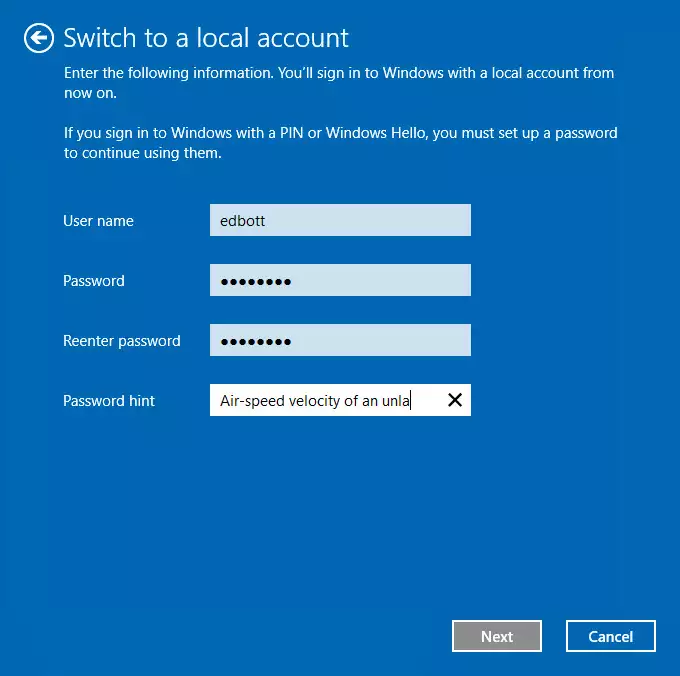Click the "Switch to a local account" heading
Image resolution: width=680 pixels, height=676 pixels.
pos(206,39)
